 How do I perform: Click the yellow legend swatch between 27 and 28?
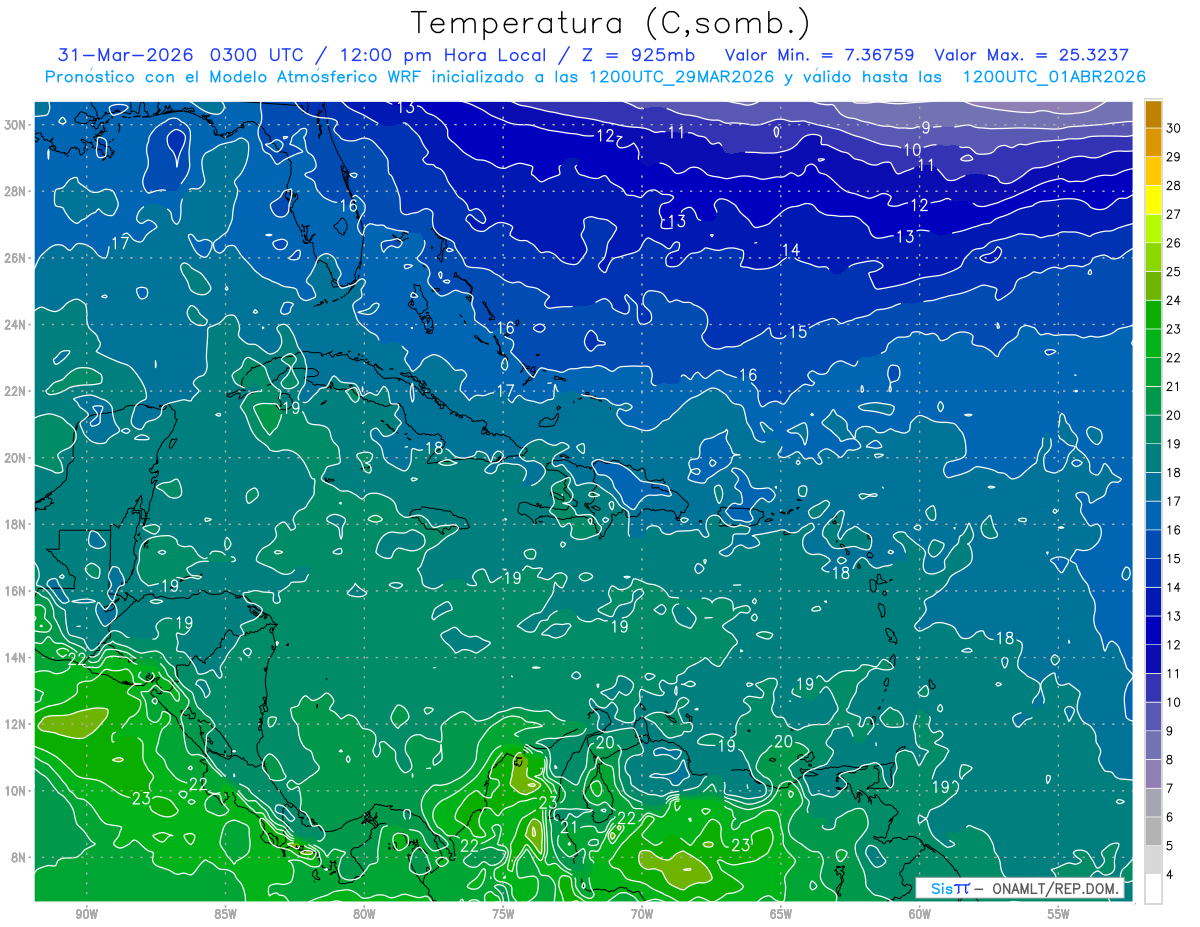tap(1153, 200)
